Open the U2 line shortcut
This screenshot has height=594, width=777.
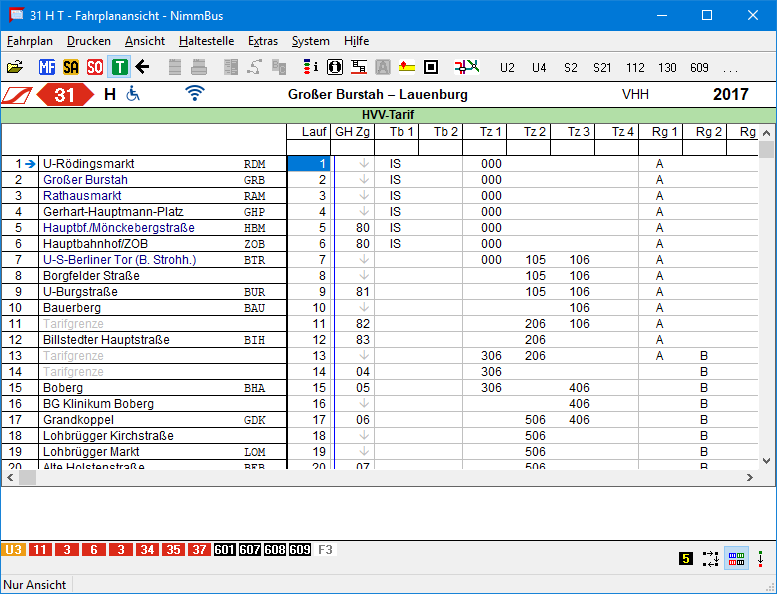(x=508, y=68)
